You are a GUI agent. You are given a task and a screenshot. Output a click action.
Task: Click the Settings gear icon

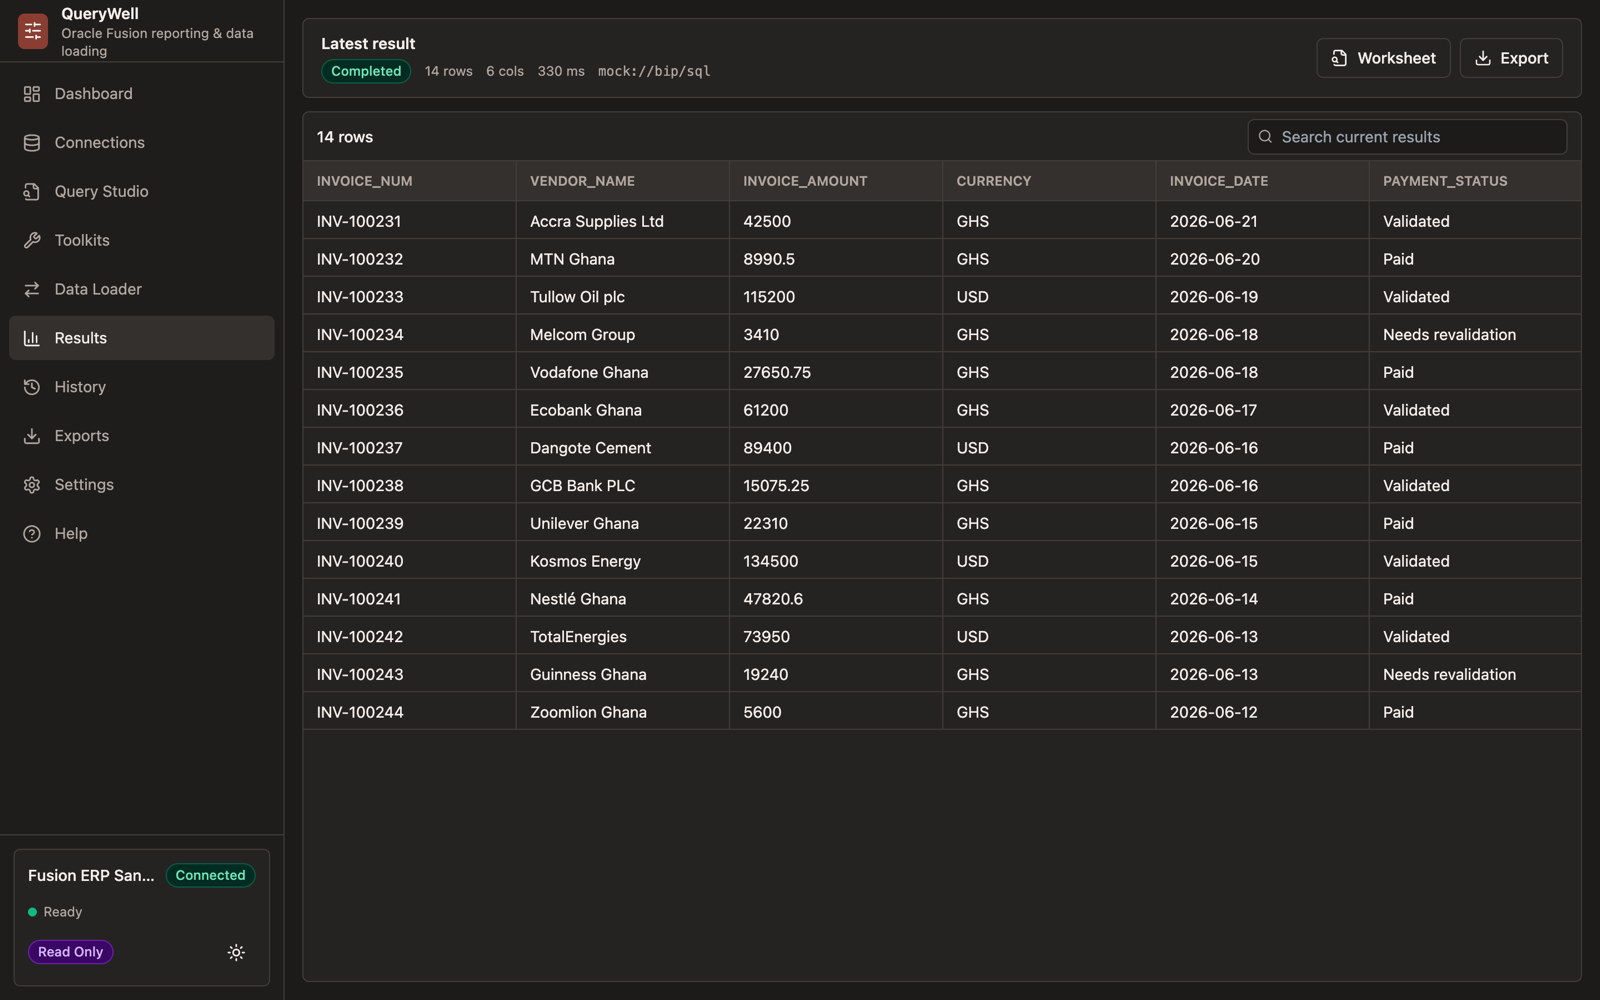coord(32,485)
